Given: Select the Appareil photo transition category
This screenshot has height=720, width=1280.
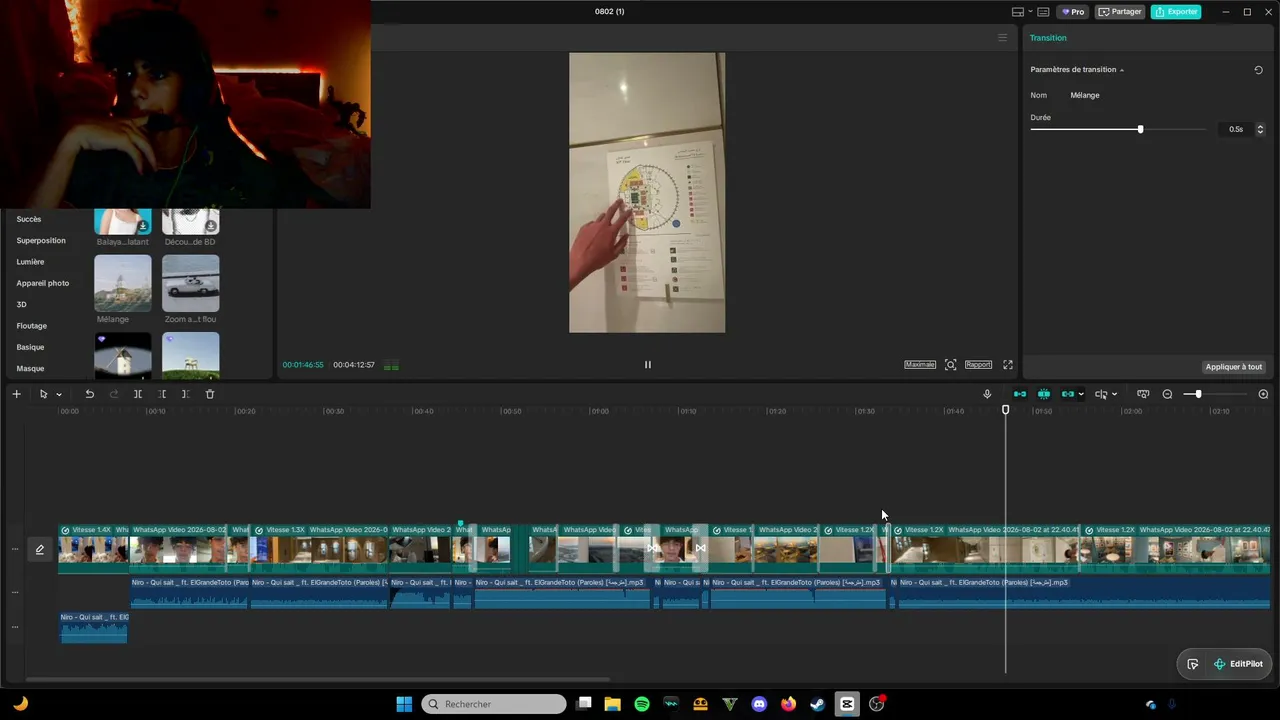Looking at the screenshot, I should click(x=43, y=283).
